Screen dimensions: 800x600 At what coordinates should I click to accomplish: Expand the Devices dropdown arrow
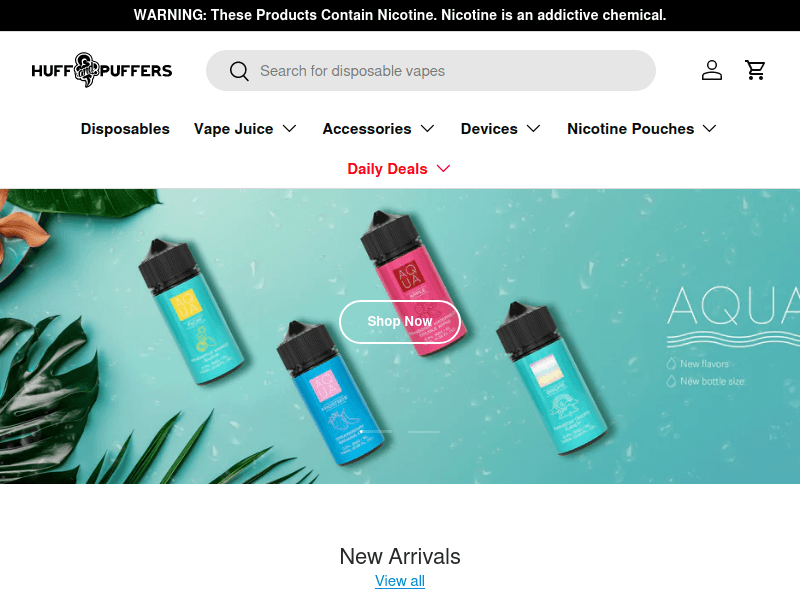[534, 129]
